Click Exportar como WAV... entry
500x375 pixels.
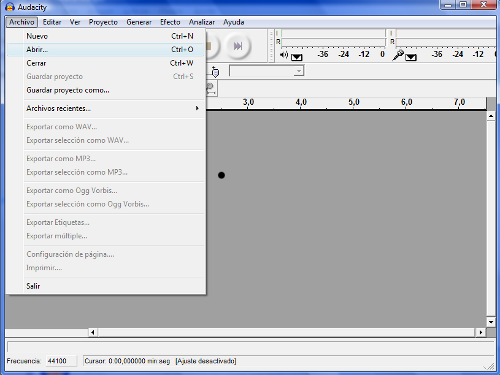pyautogui.click(x=106, y=127)
